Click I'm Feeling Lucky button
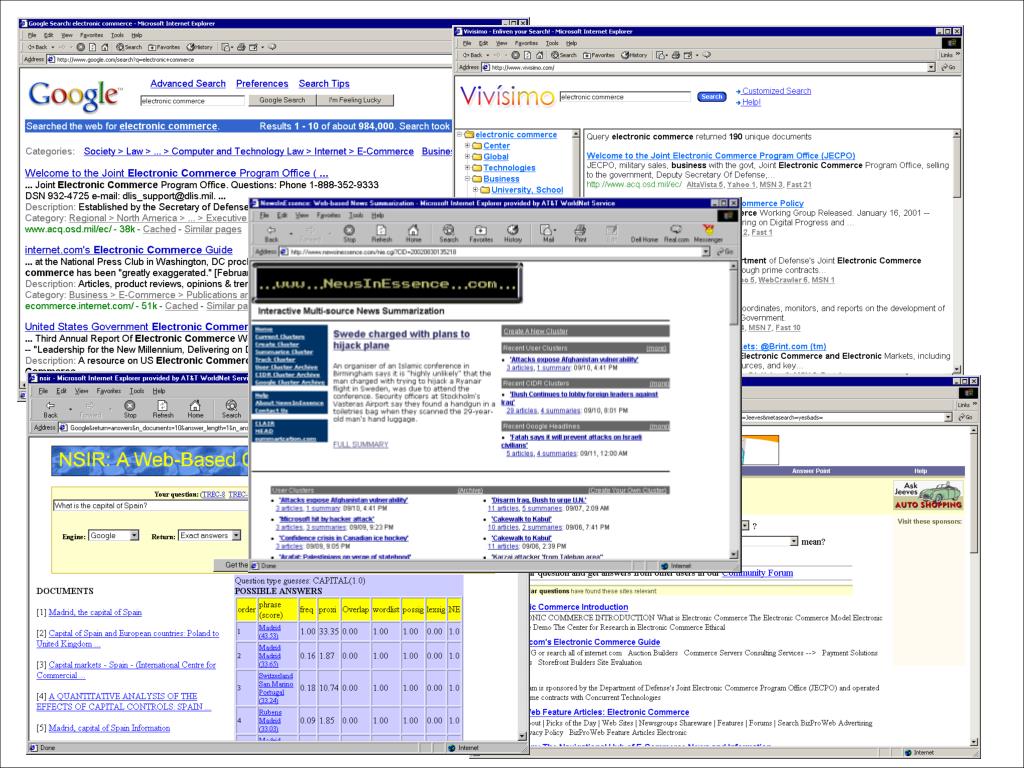 tap(355, 101)
